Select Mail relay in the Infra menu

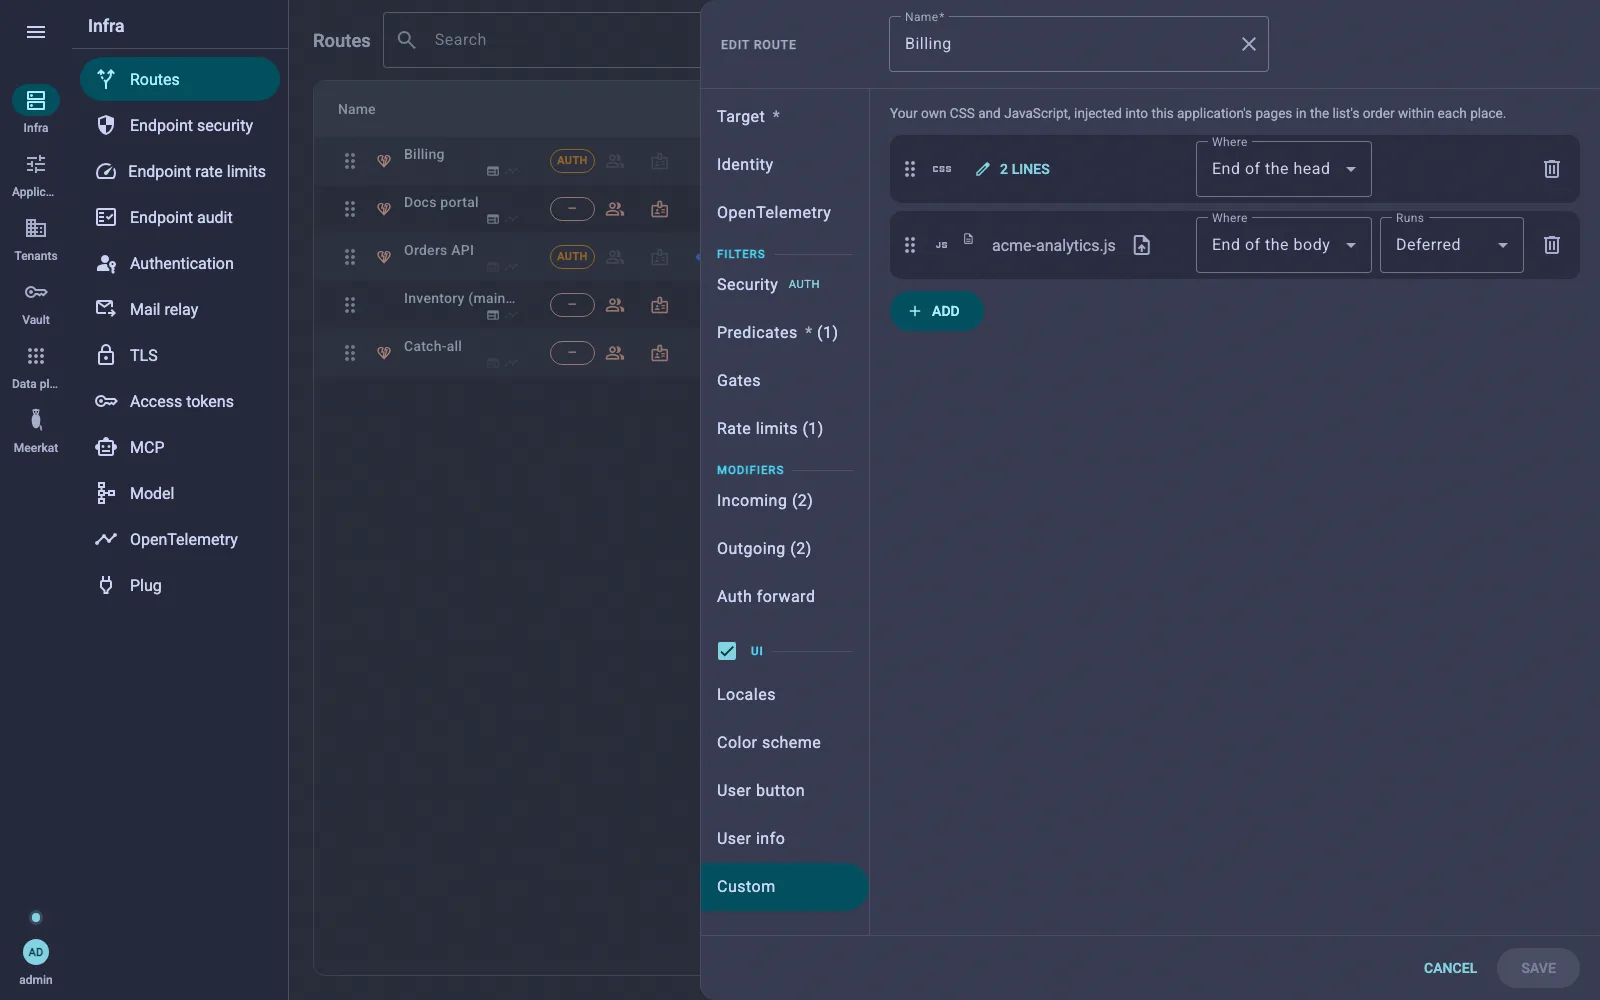pyautogui.click(x=180, y=309)
